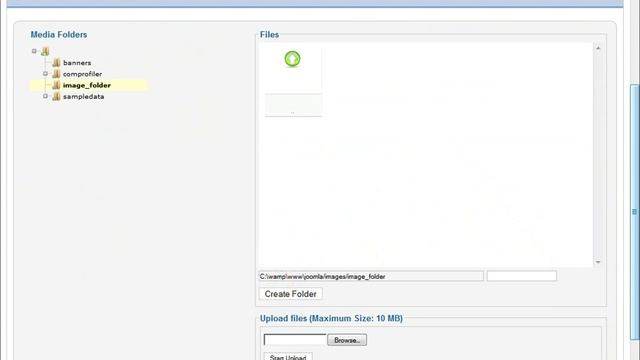Click the sampledata folder icon
The image size is (640, 360).
coord(56,96)
